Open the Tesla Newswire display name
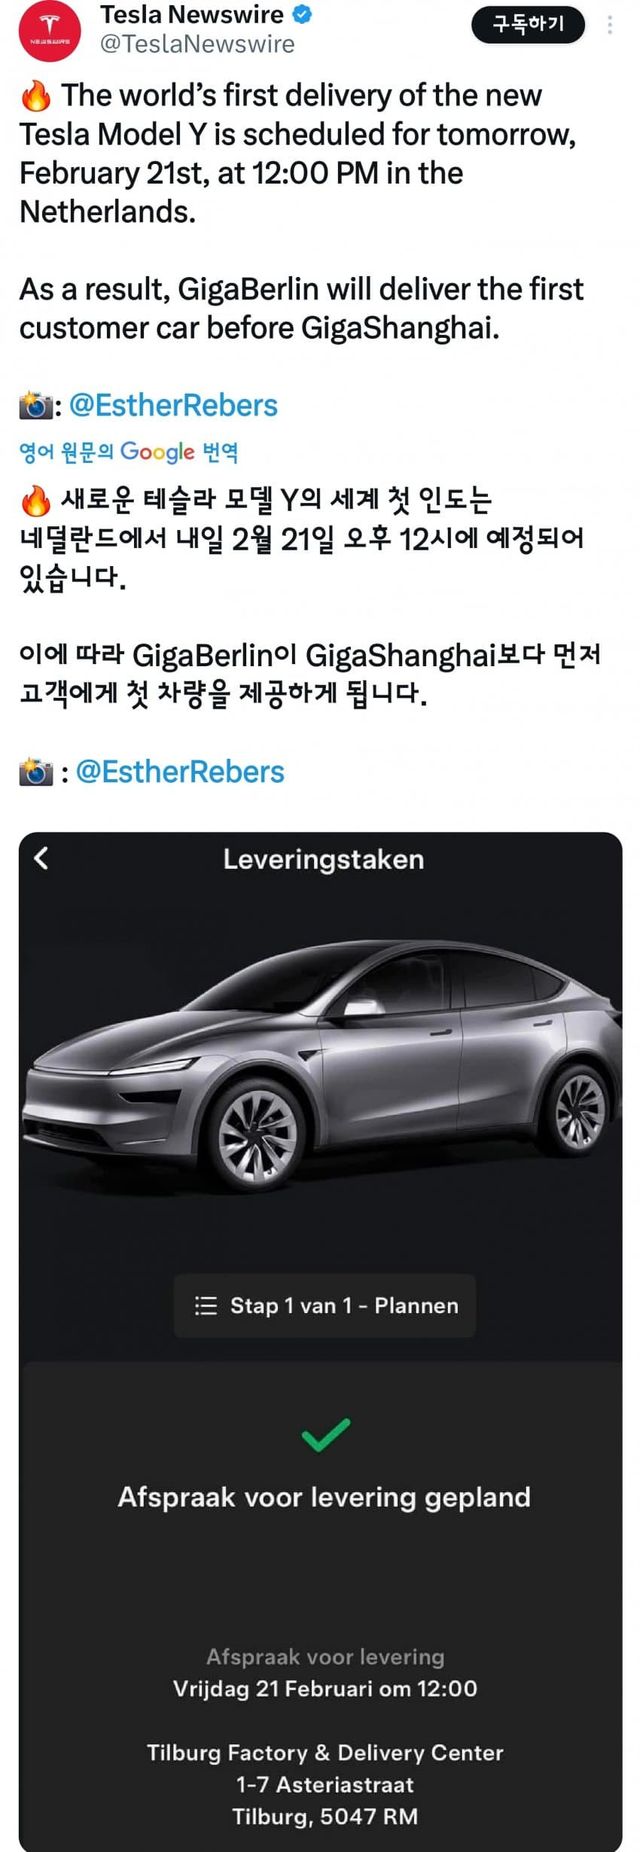 [192, 15]
